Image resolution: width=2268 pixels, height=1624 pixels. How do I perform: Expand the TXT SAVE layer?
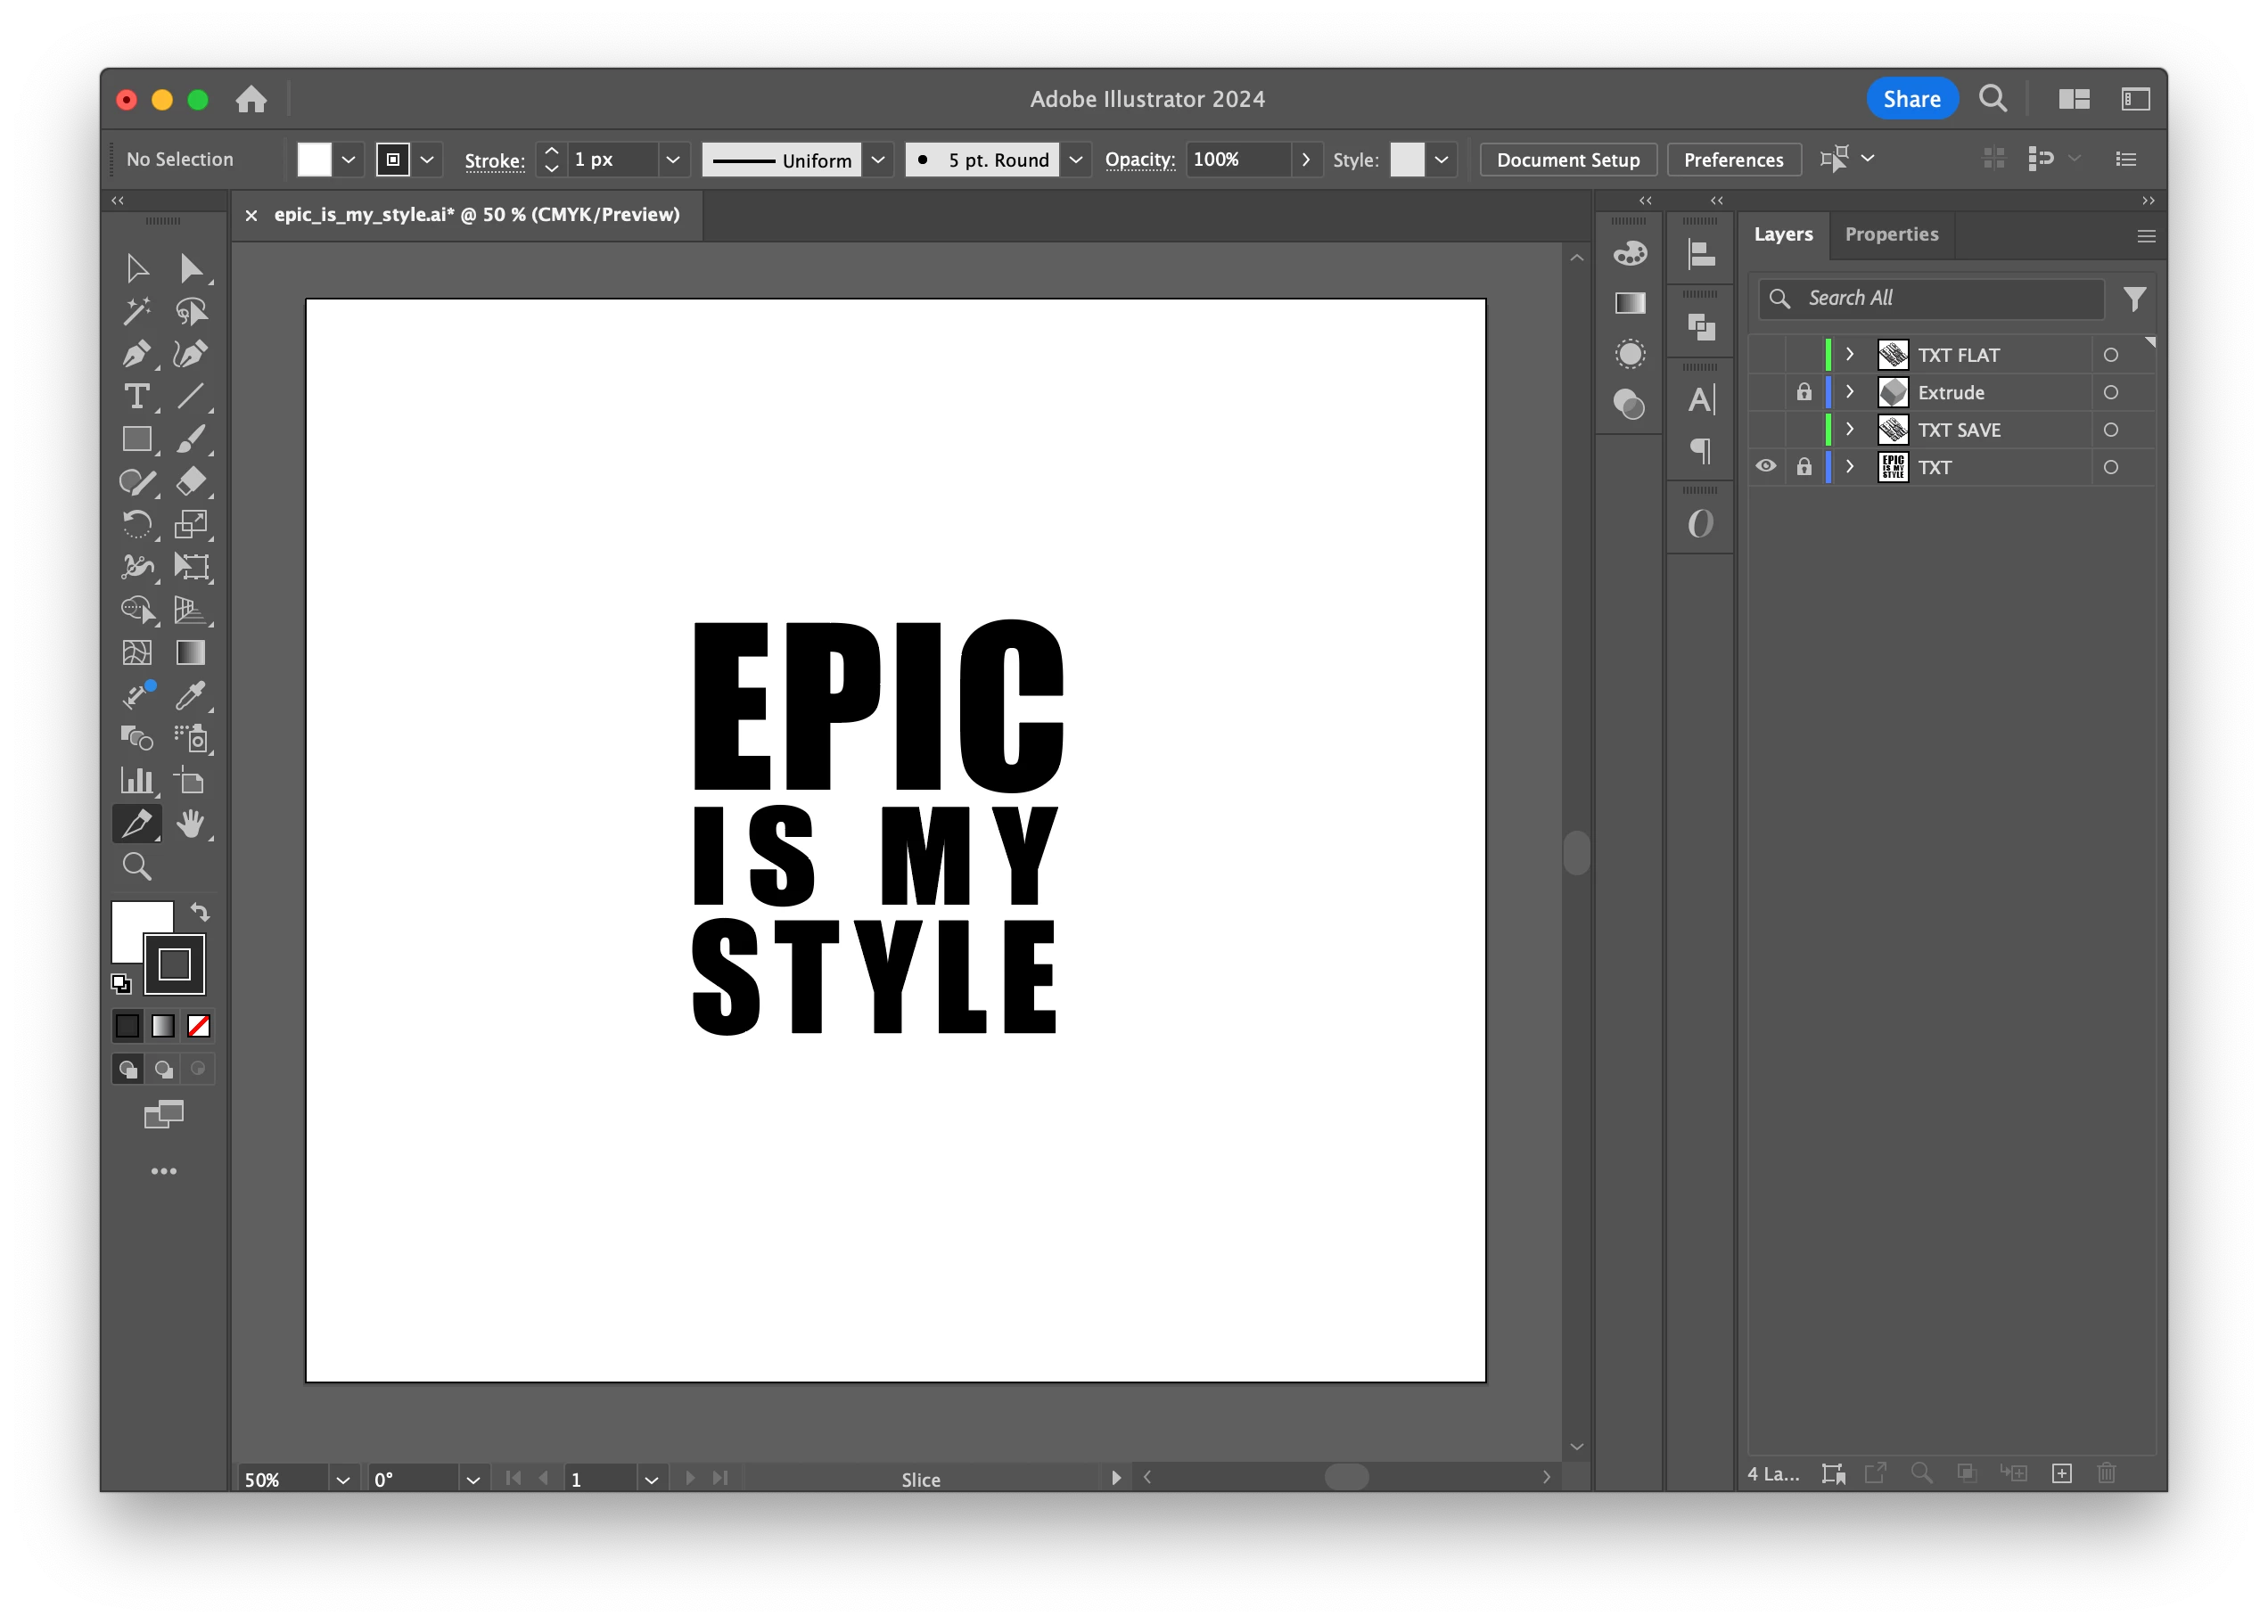[1850, 430]
